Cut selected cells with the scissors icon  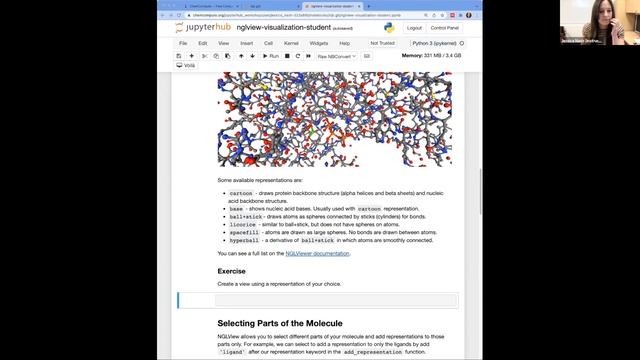204,56
